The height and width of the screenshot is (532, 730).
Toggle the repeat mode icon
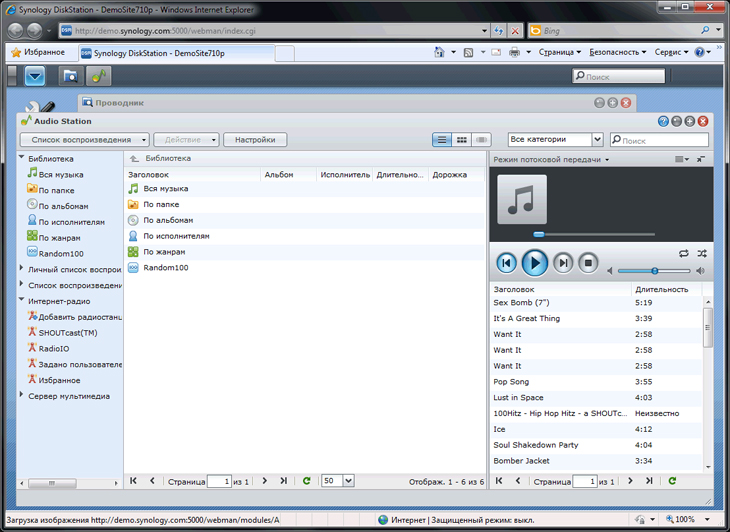pyautogui.click(x=683, y=254)
